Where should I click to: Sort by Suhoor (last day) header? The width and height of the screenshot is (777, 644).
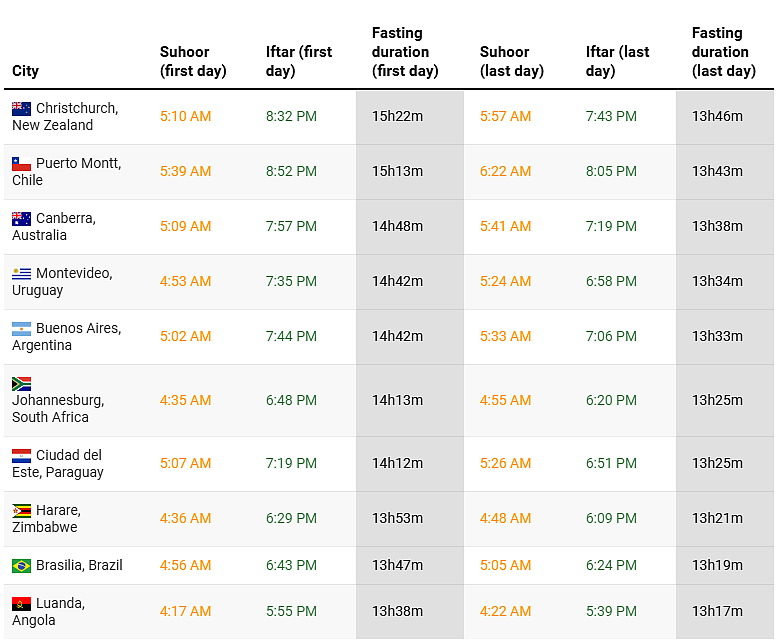coord(512,61)
